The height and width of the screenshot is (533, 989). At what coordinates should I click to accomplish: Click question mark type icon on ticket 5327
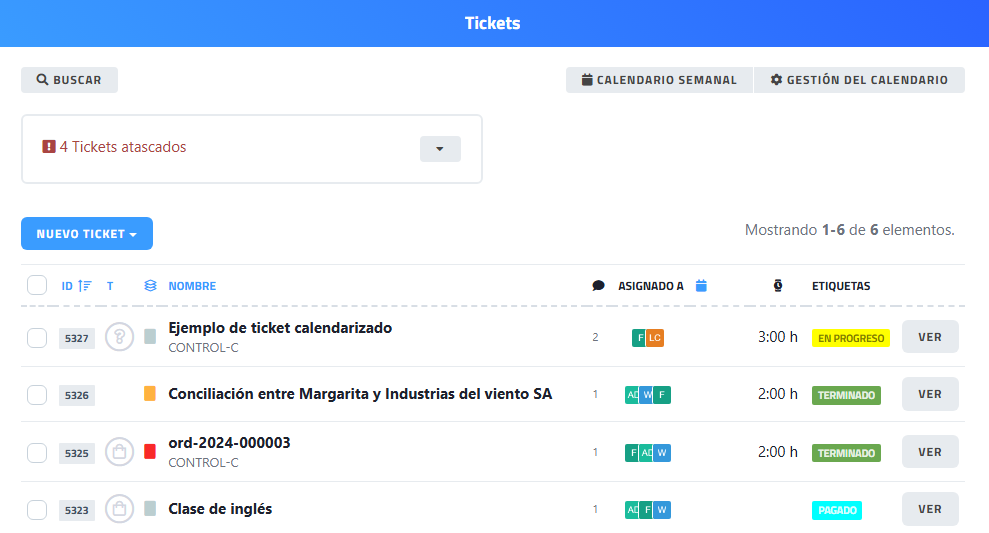point(119,338)
